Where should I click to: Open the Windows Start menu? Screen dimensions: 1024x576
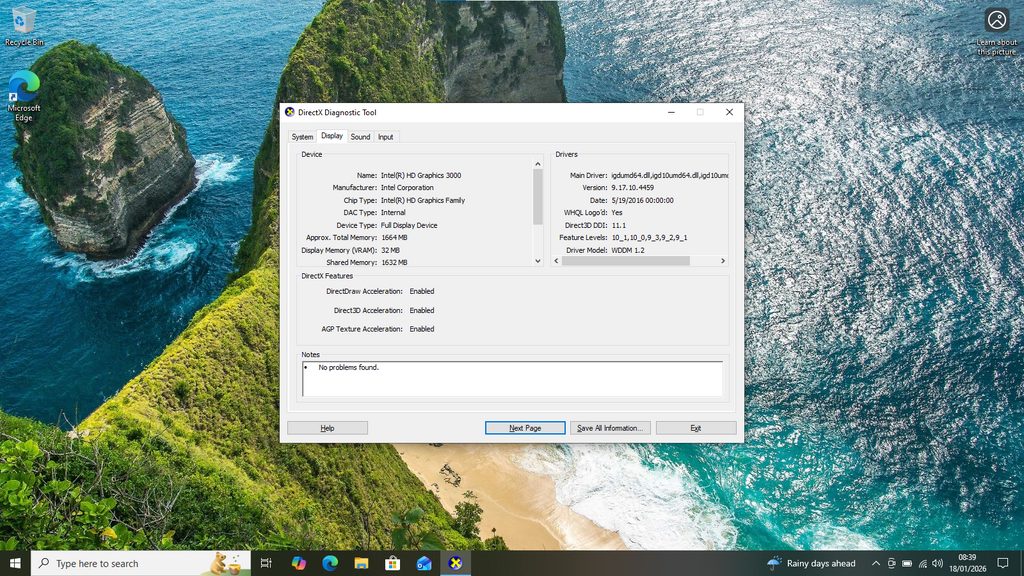click(15, 563)
